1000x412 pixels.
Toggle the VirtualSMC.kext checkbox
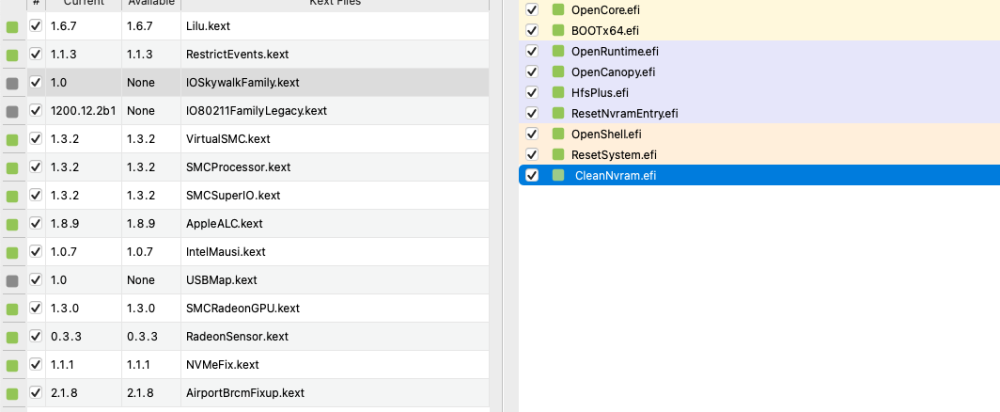36,138
